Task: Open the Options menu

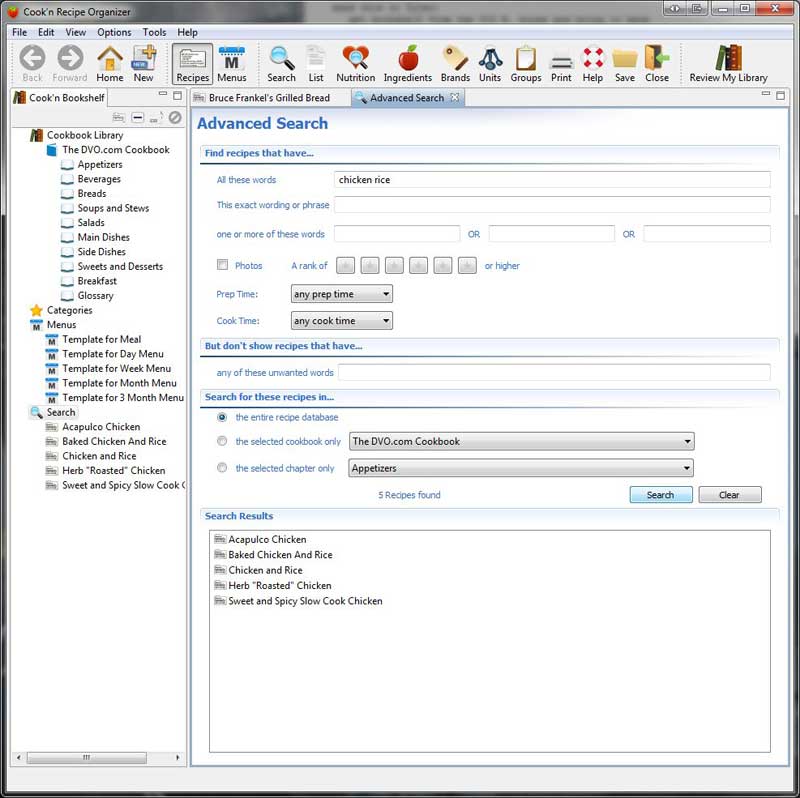Action: coord(114,32)
